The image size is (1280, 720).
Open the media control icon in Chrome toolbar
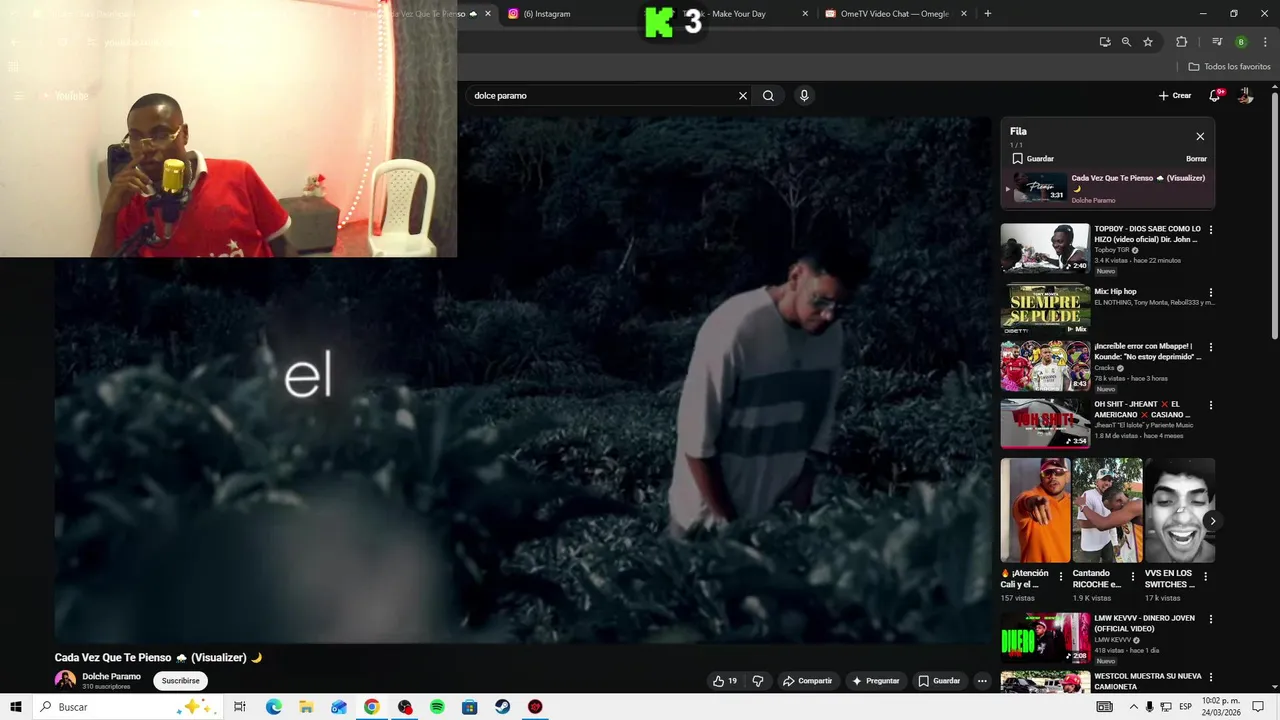(1217, 42)
